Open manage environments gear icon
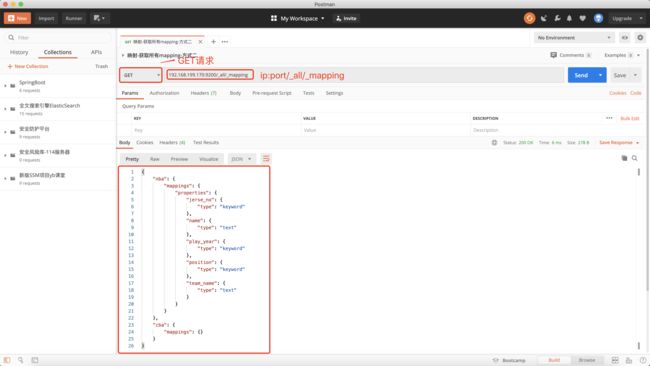Viewport: 650px width, 366px height. click(x=640, y=38)
